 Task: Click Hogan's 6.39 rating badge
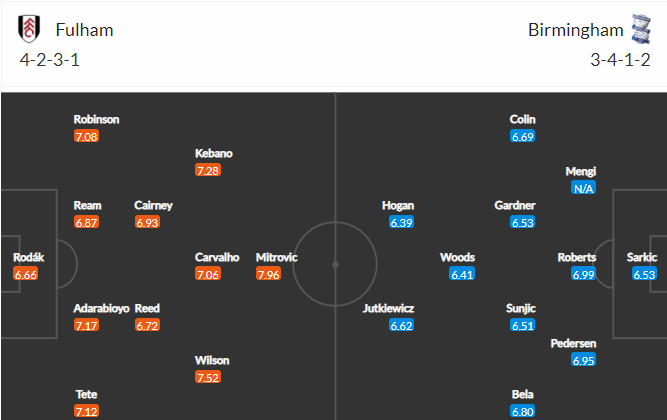coord(401,223)
